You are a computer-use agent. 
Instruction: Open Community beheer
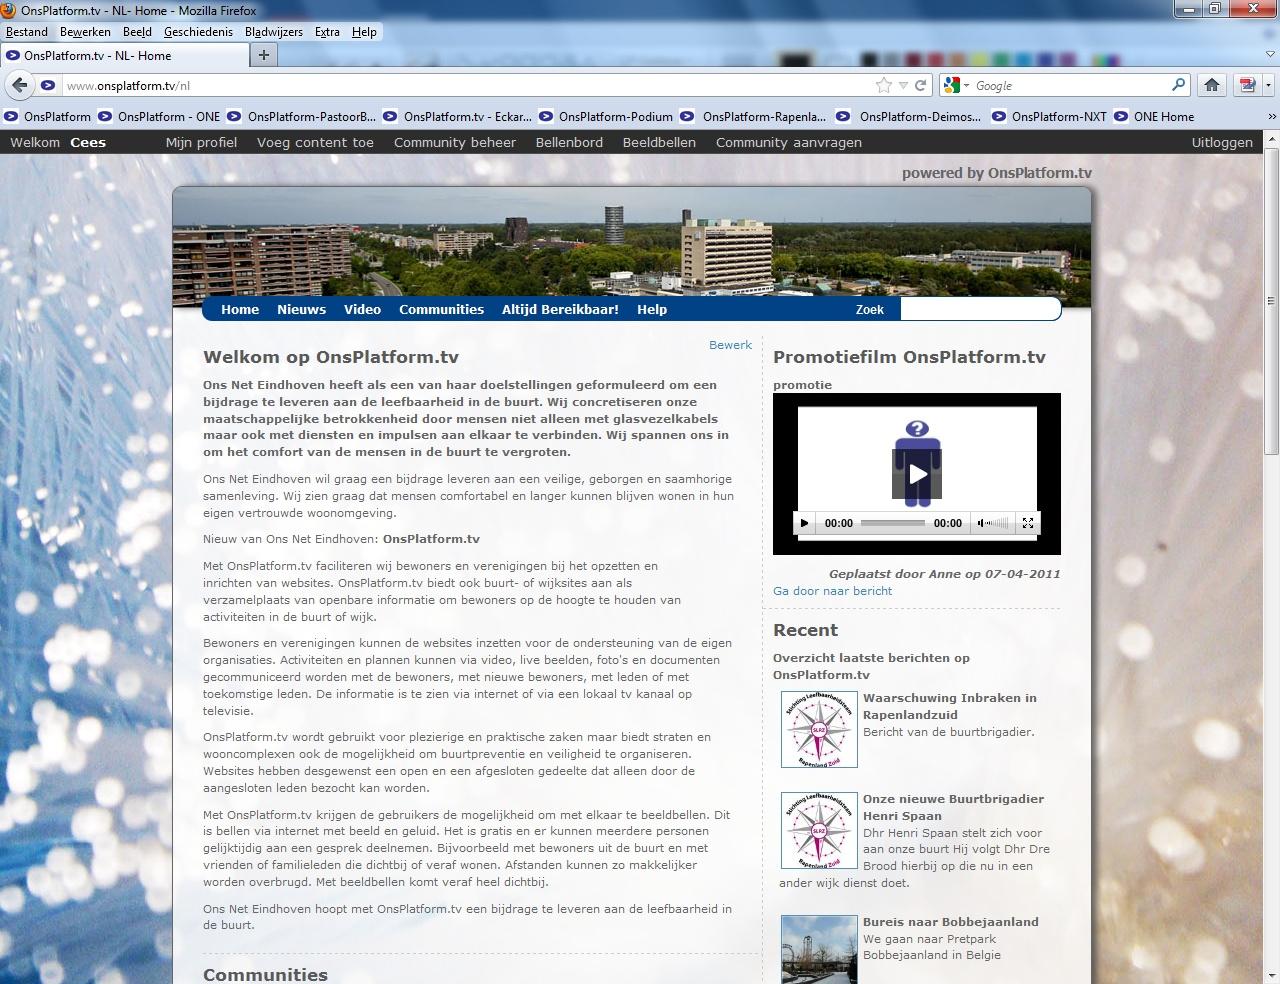pyautogui.click(x=455, y=142)
